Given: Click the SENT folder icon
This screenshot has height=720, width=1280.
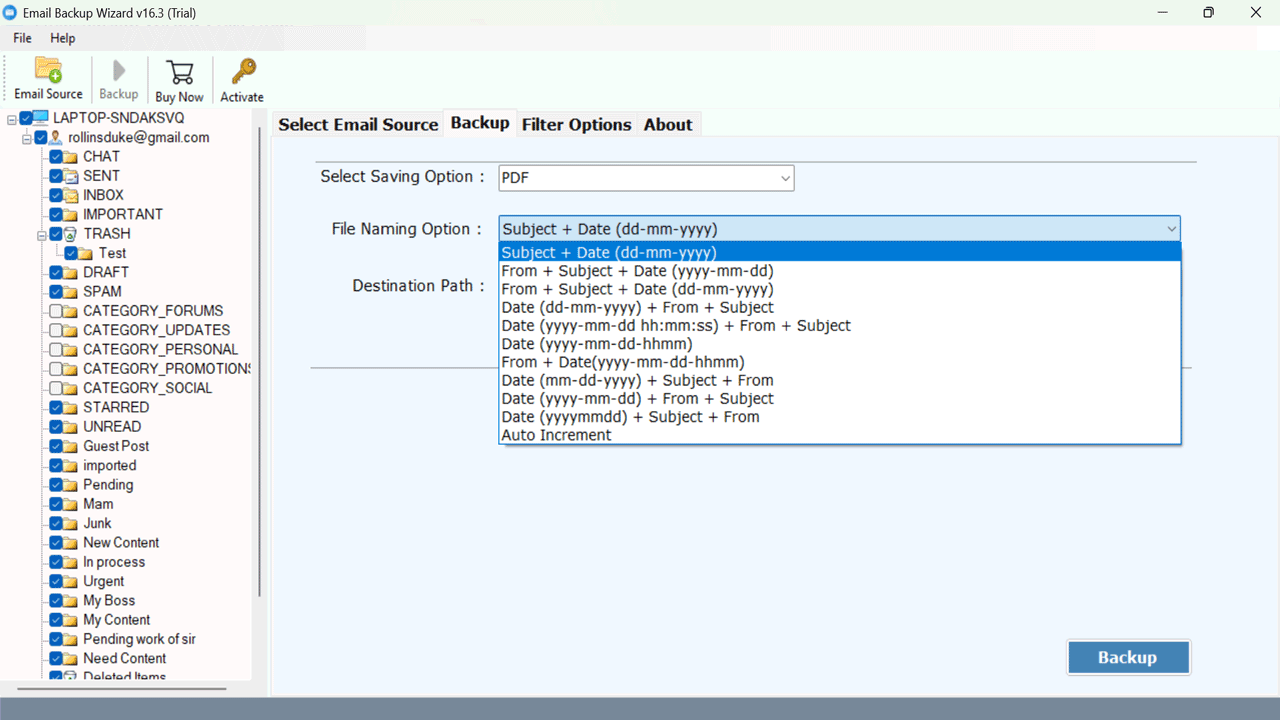Looking at the screenshot, I should coord(71,176).
